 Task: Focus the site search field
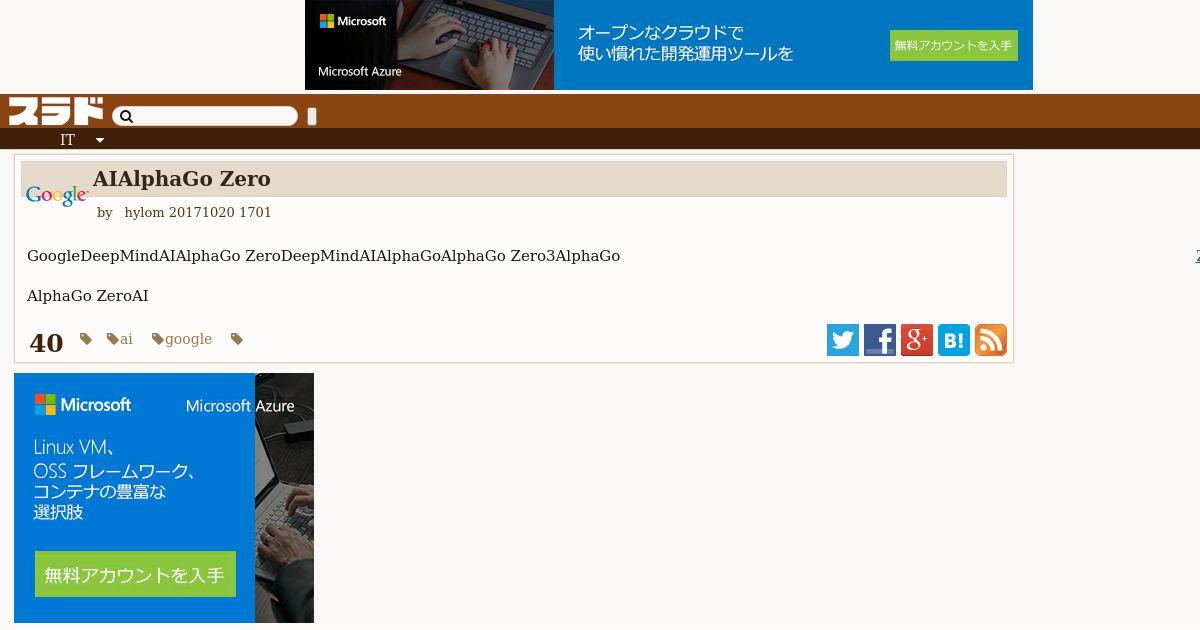(x=205, y=117)
